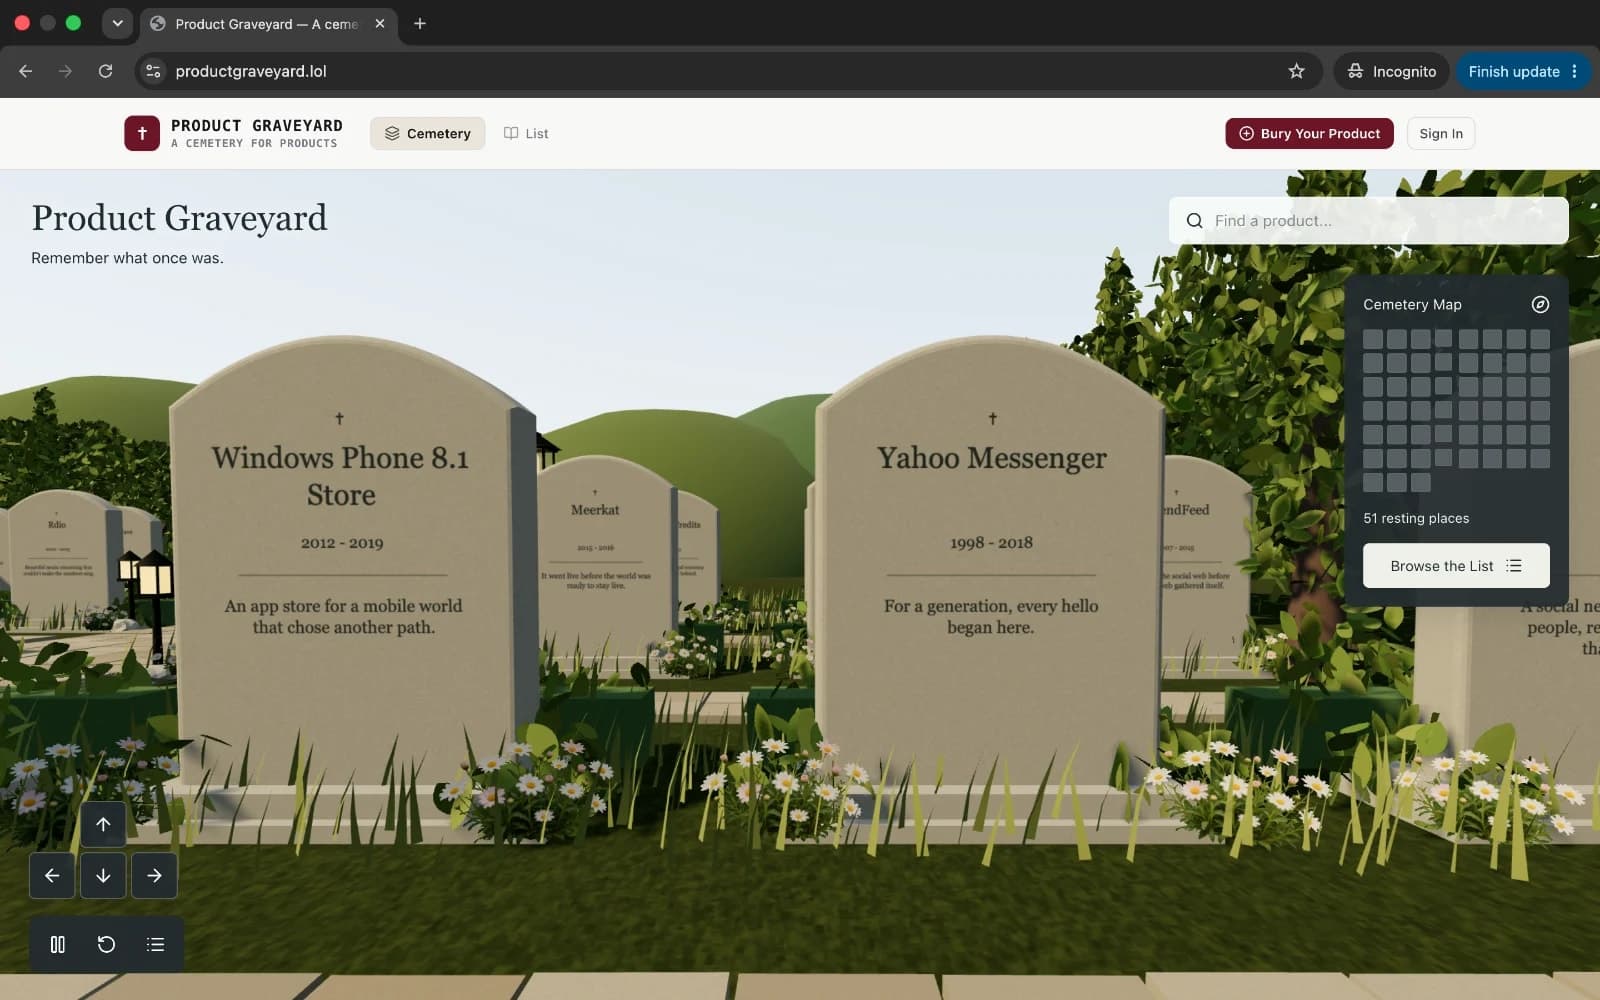Close the Product Graveyard browser tab
This screenshot has width=1600, height=1000.
[x=380, y=23]
